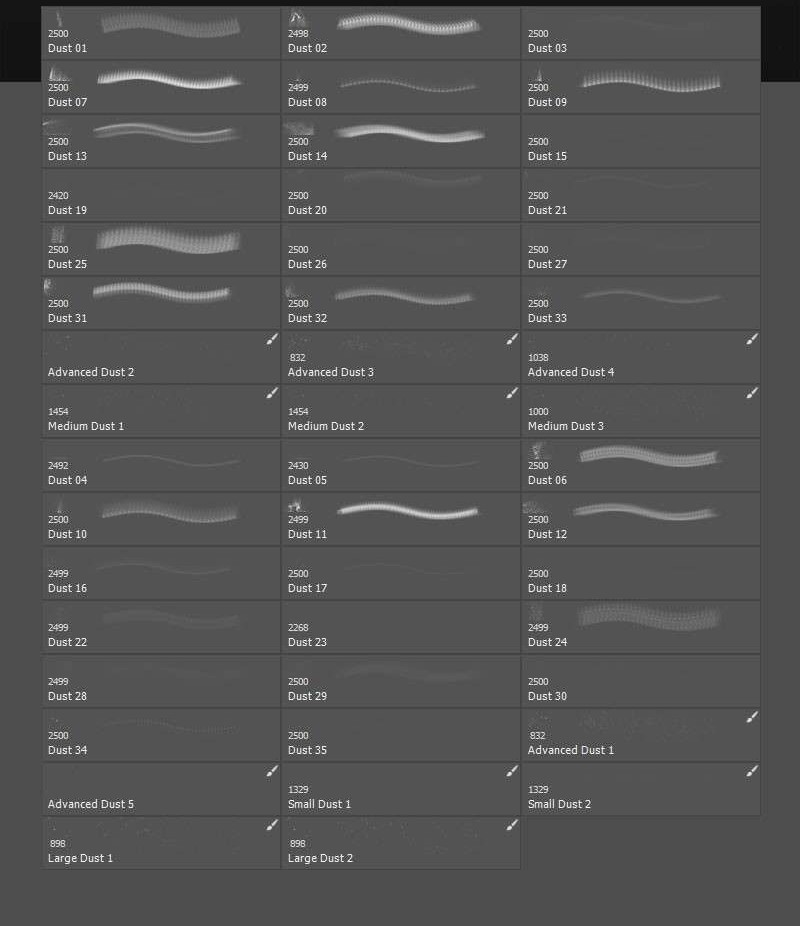The height and width of the screenshot is (926, 800).
Task: Click the brush icon on Advanced Dust 2
Action: [272, 340]
